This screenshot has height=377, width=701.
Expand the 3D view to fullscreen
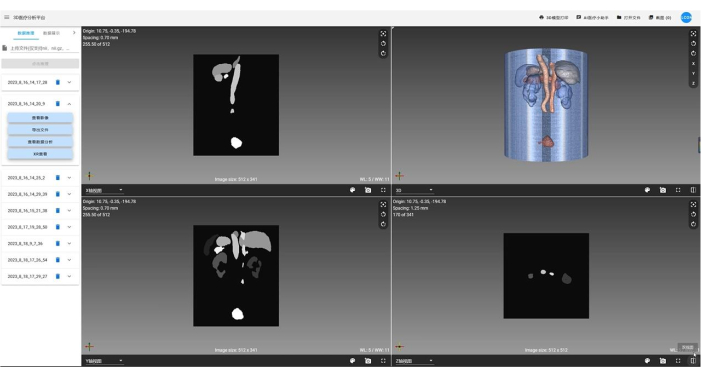click(x=678, y=190)
